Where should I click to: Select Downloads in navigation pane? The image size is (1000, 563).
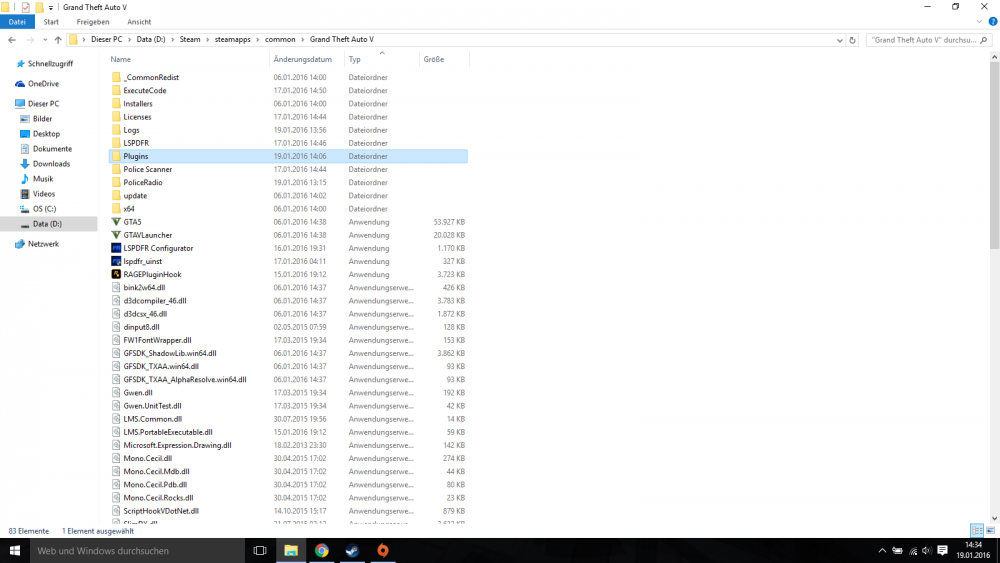coord(52,164)
